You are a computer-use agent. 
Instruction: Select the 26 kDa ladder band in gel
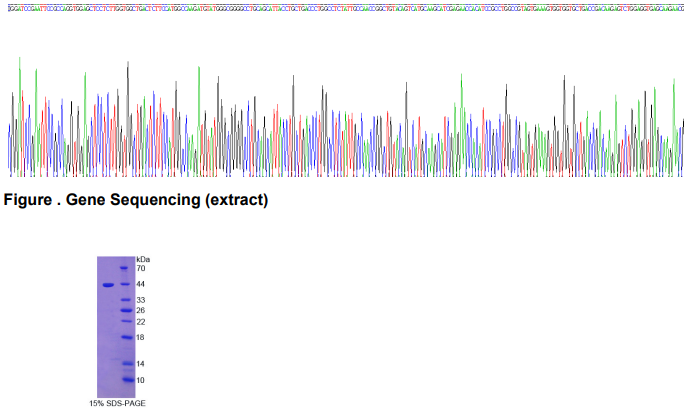(124, 311)
